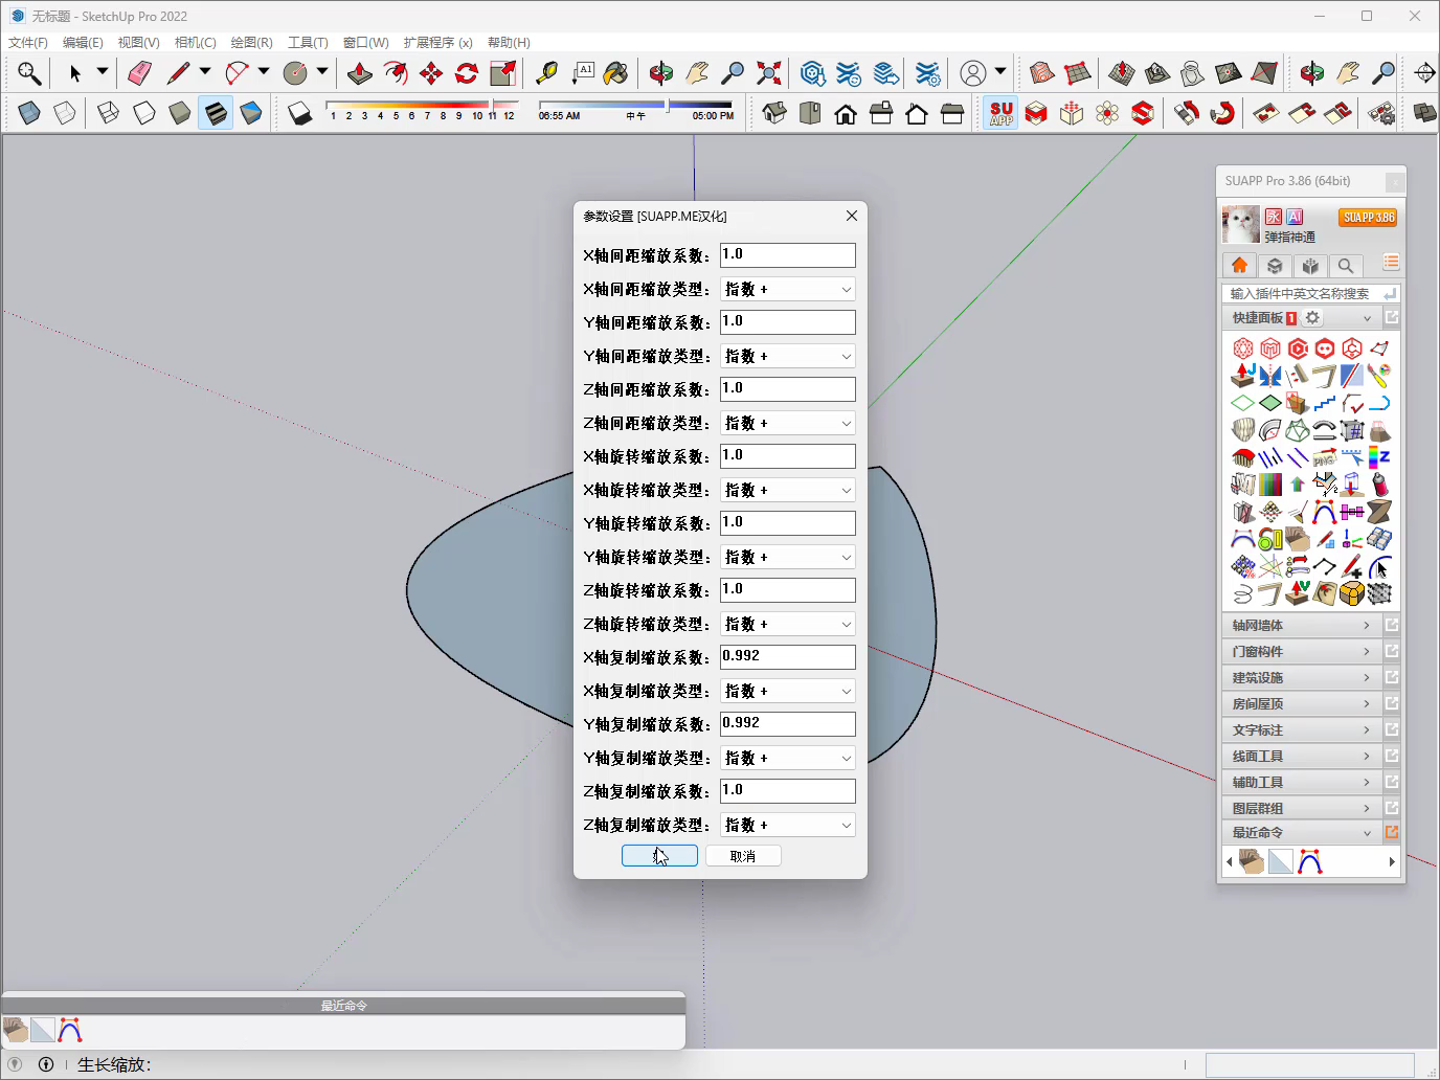Expand the 门窗构件 category
Viewport: 1440px width, 1080px height.
tap(1301, 651)
